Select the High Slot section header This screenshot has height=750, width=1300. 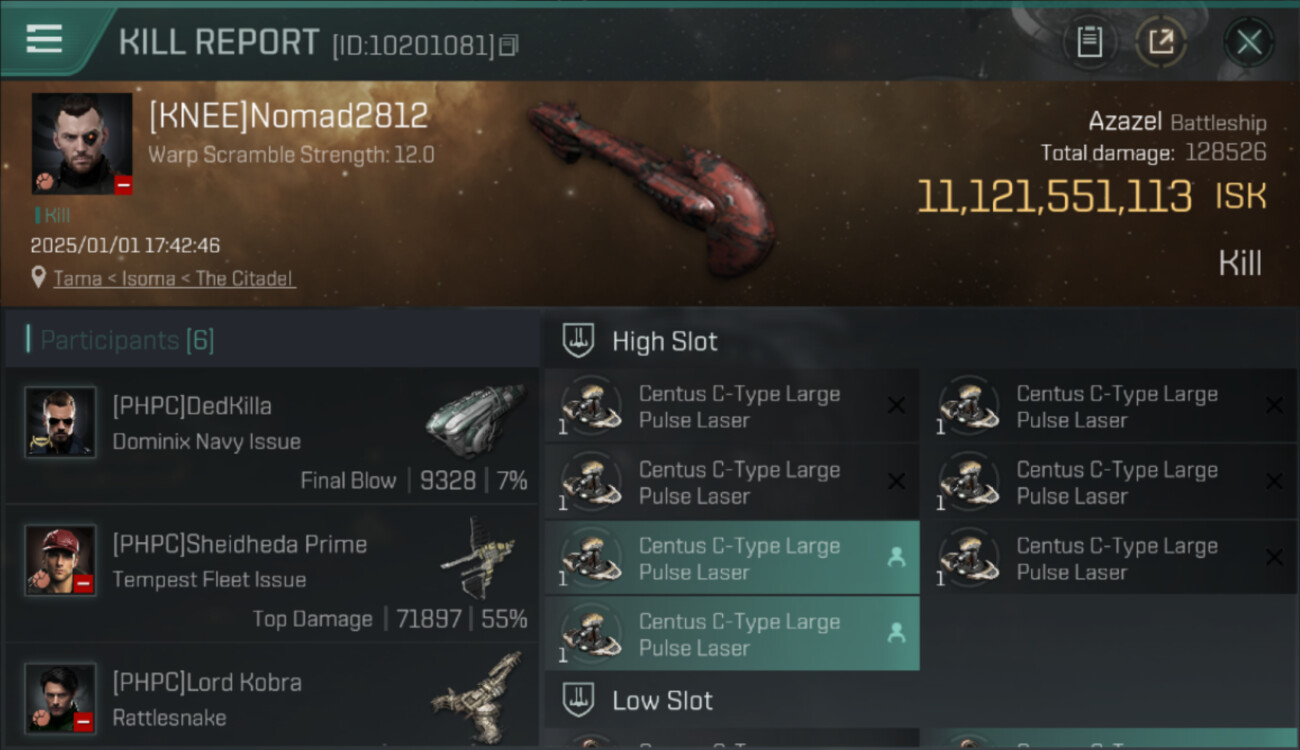[665, 341]
